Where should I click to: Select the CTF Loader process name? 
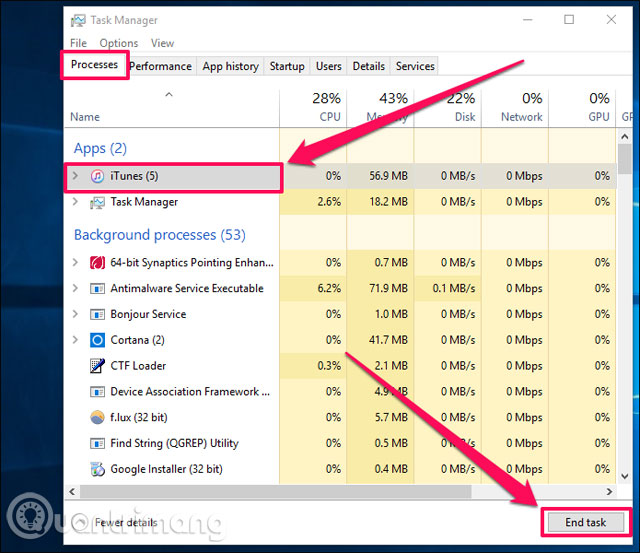point(138,366)
